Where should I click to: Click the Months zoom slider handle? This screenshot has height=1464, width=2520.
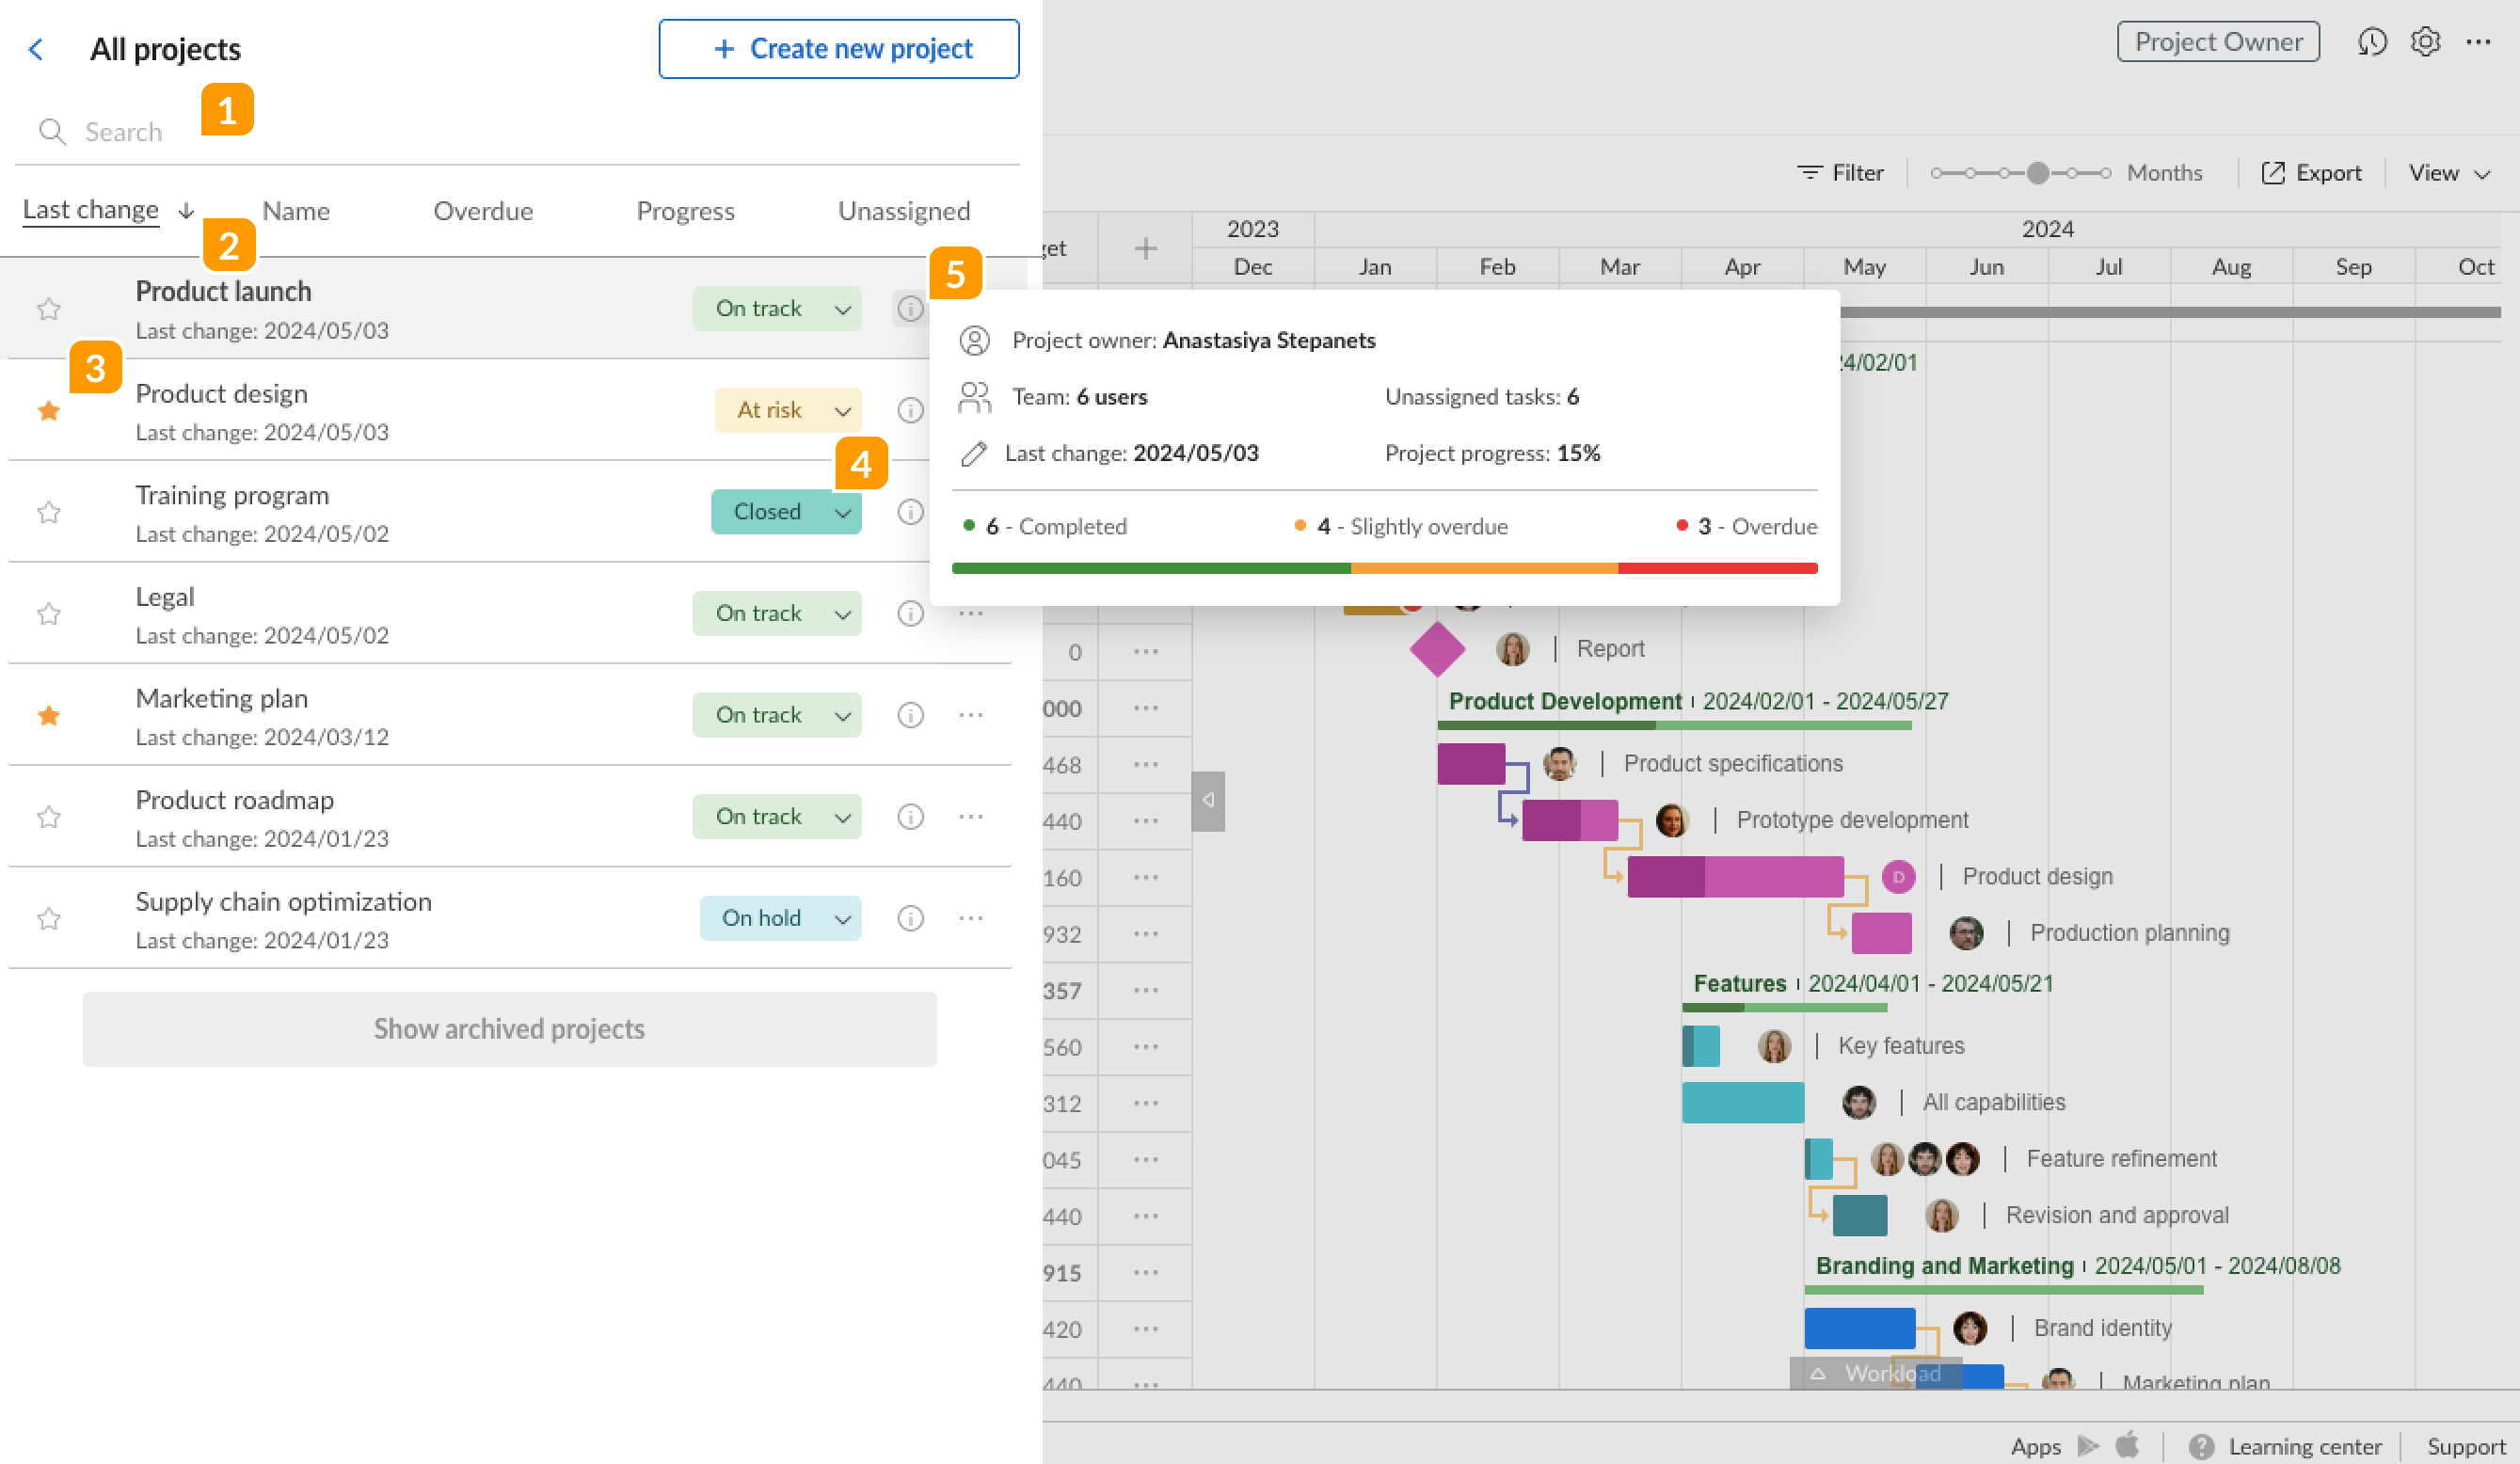pos(2037,173)
